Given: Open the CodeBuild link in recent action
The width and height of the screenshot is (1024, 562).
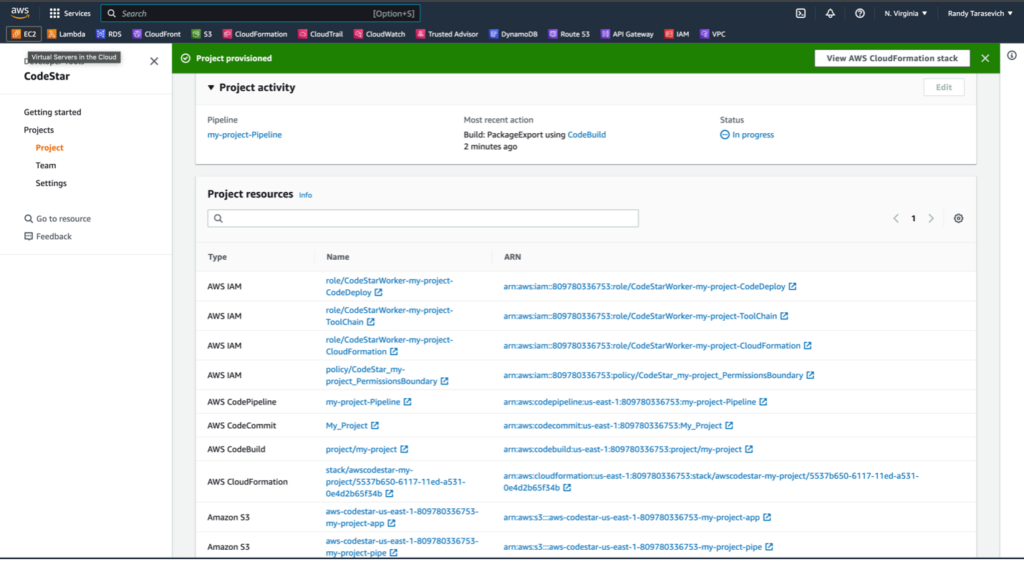Looking at the screenshot, I should (x=586, y=134).
